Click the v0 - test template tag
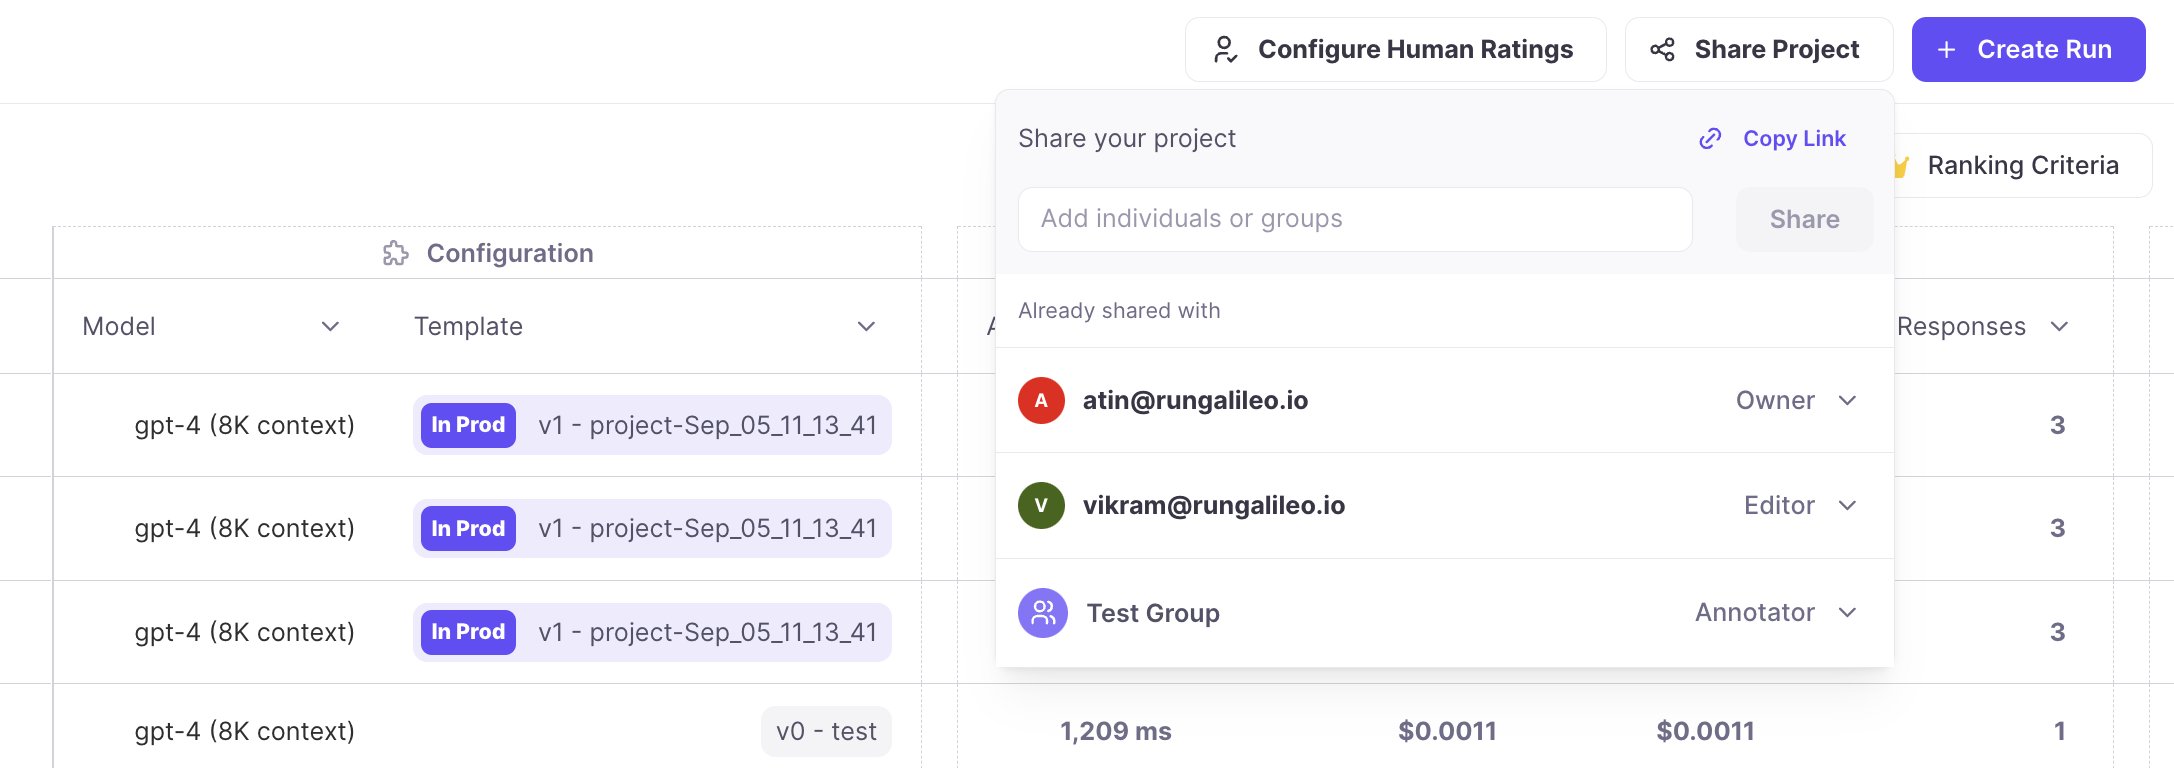 coord(826,731)
